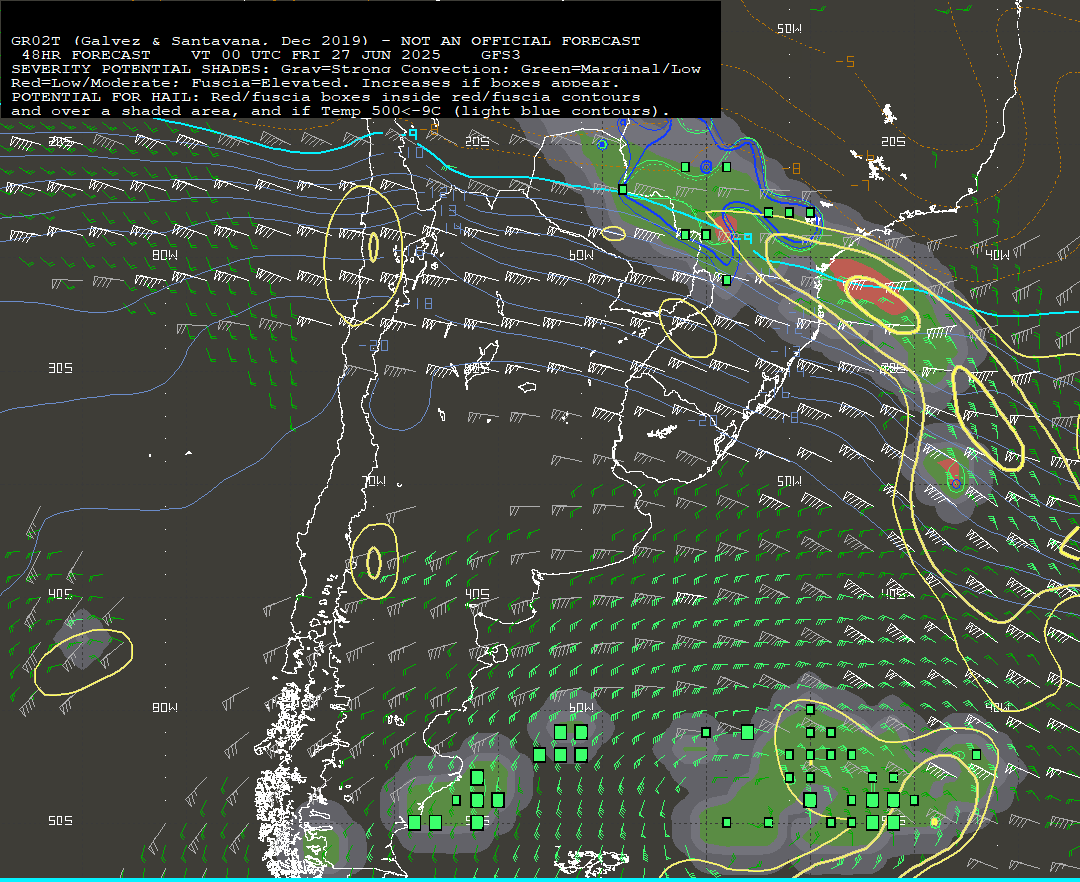The height and width of the screenshot is (882, 1080).
Task: Click the "30S" latitude label
Action: pyautogui.click(x=61, y=368)
